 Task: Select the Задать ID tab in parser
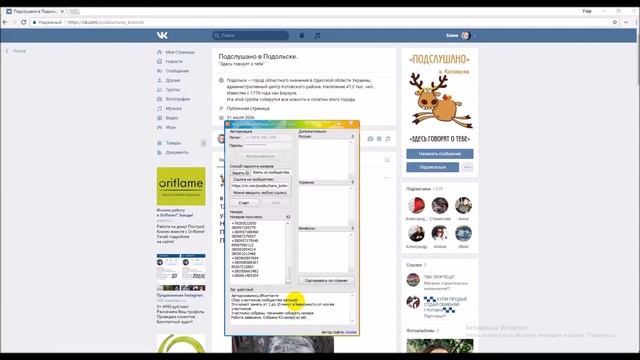tap(240, 173)
